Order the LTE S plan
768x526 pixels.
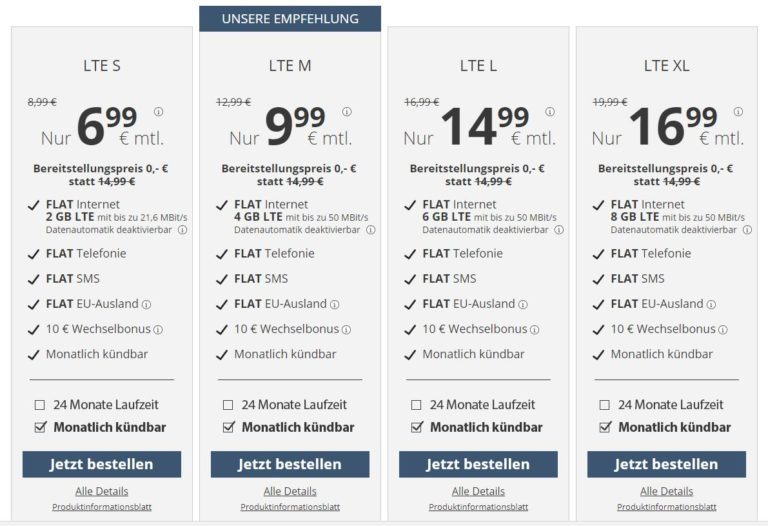click(x=102, y=464)
